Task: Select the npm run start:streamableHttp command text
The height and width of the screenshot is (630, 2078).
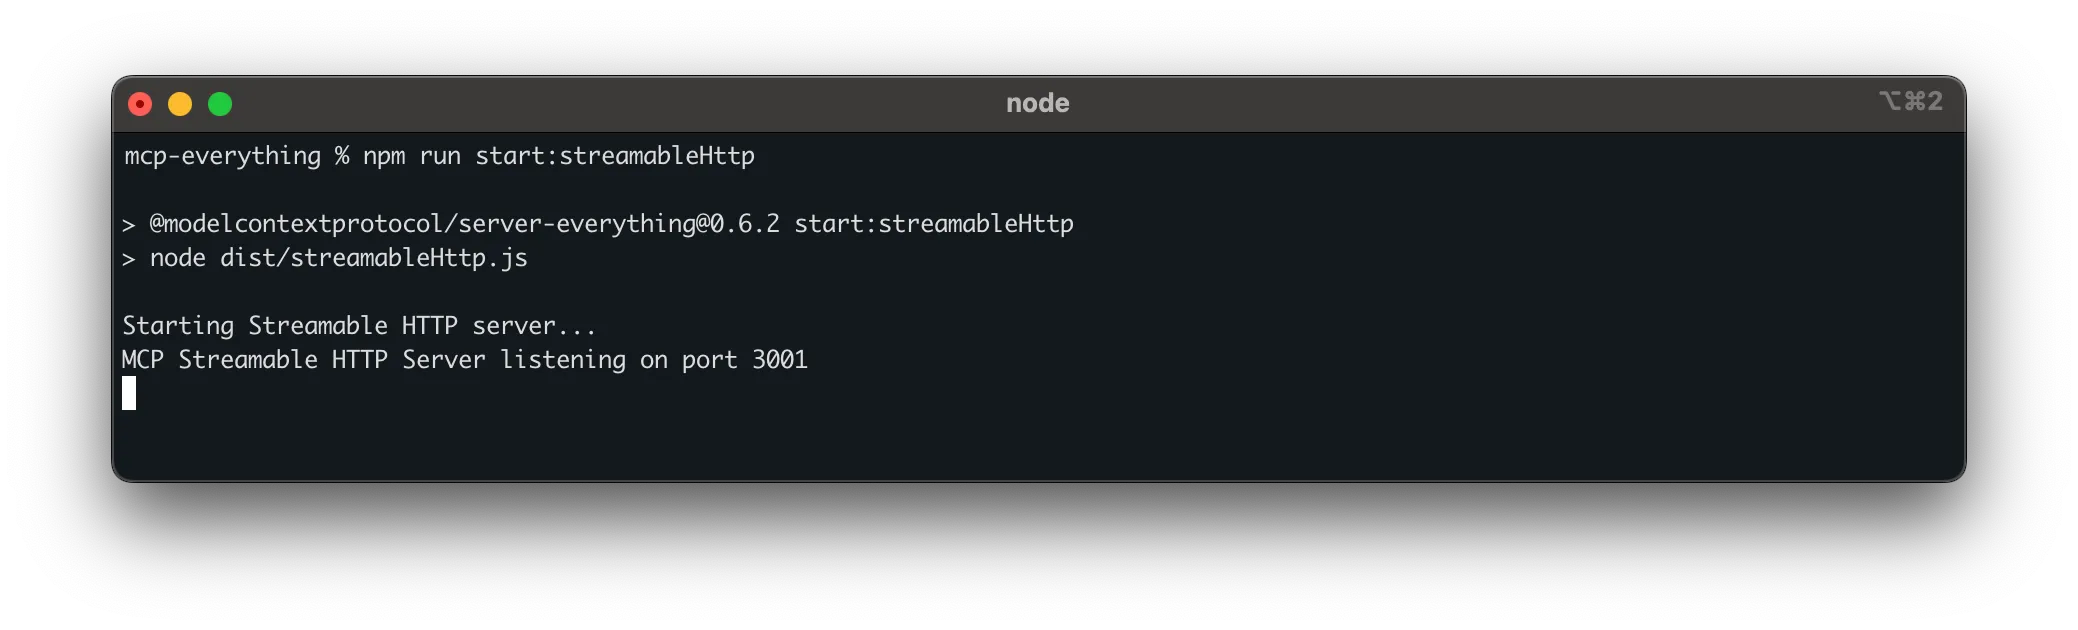Action: 560,156
